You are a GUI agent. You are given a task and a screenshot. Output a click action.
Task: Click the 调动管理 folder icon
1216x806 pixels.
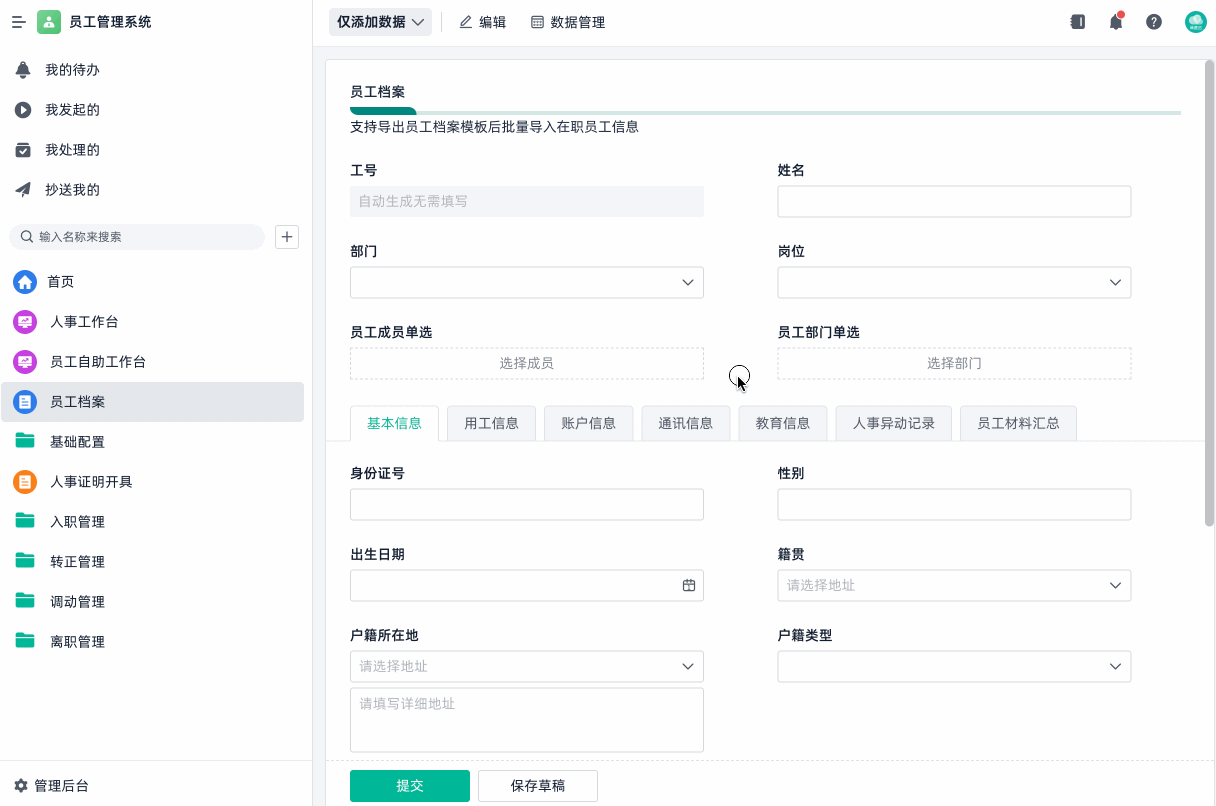click(x=25, y=601)
